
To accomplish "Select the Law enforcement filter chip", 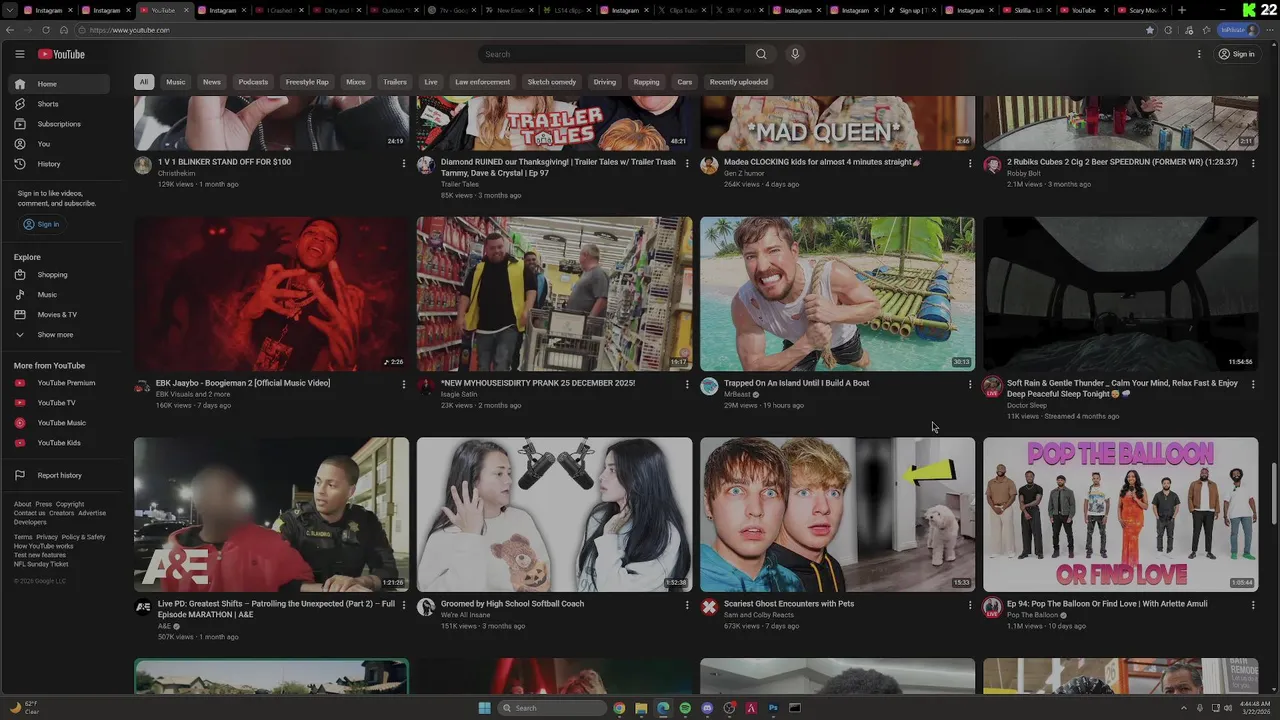I will coord(482,82).
